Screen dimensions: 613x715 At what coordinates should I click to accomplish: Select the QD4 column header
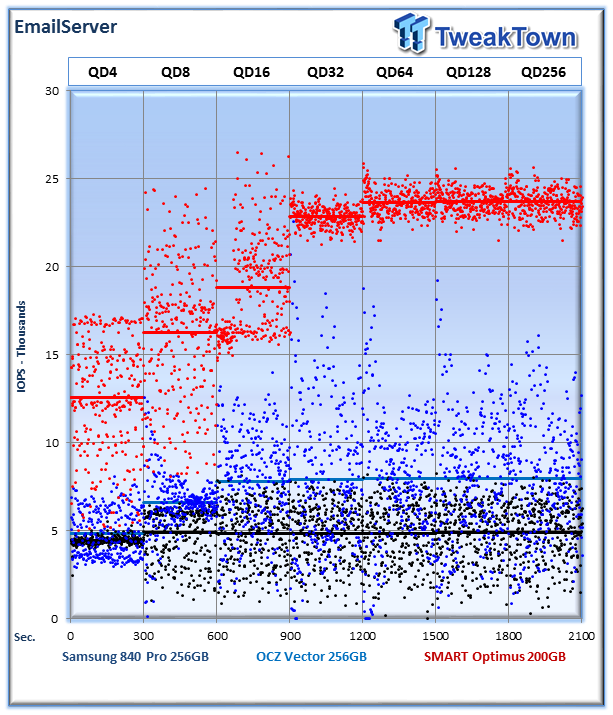pyautogui.click(x=103, y=72)
